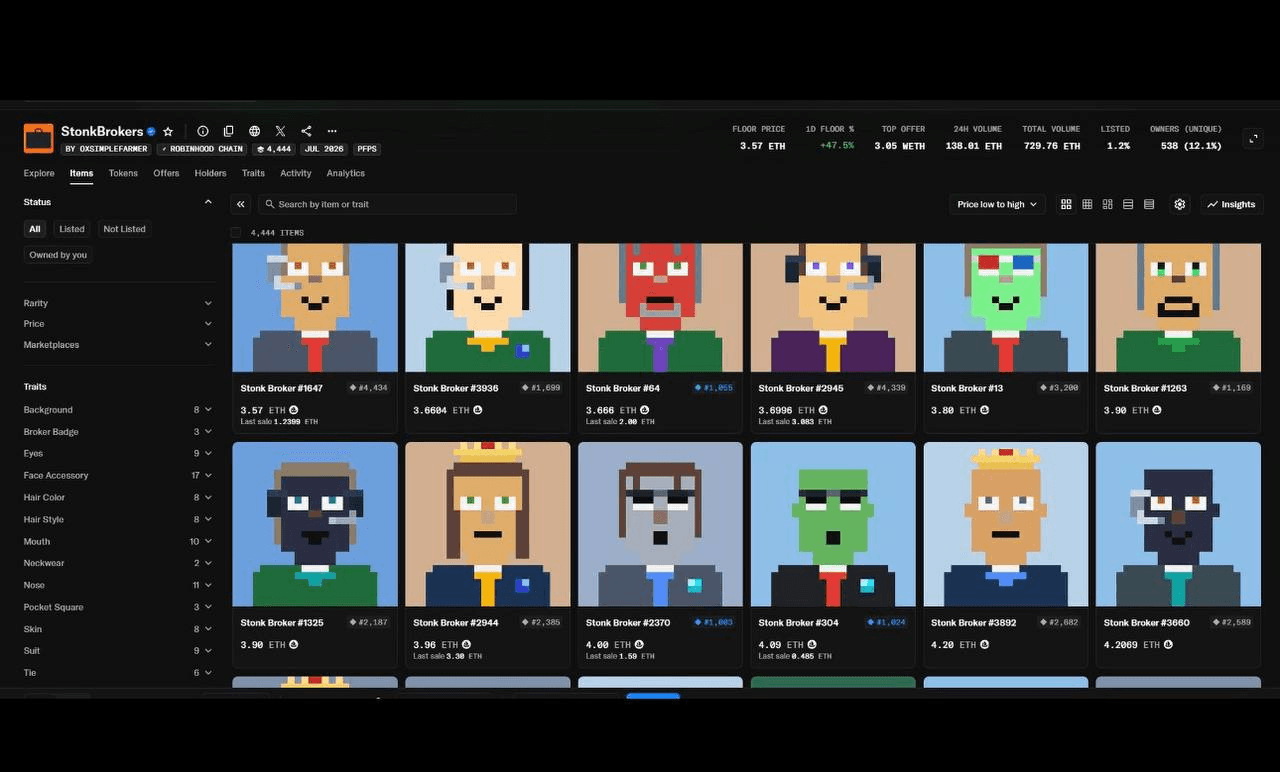Click the Search by item or trait field

click(x=388, y=204)
